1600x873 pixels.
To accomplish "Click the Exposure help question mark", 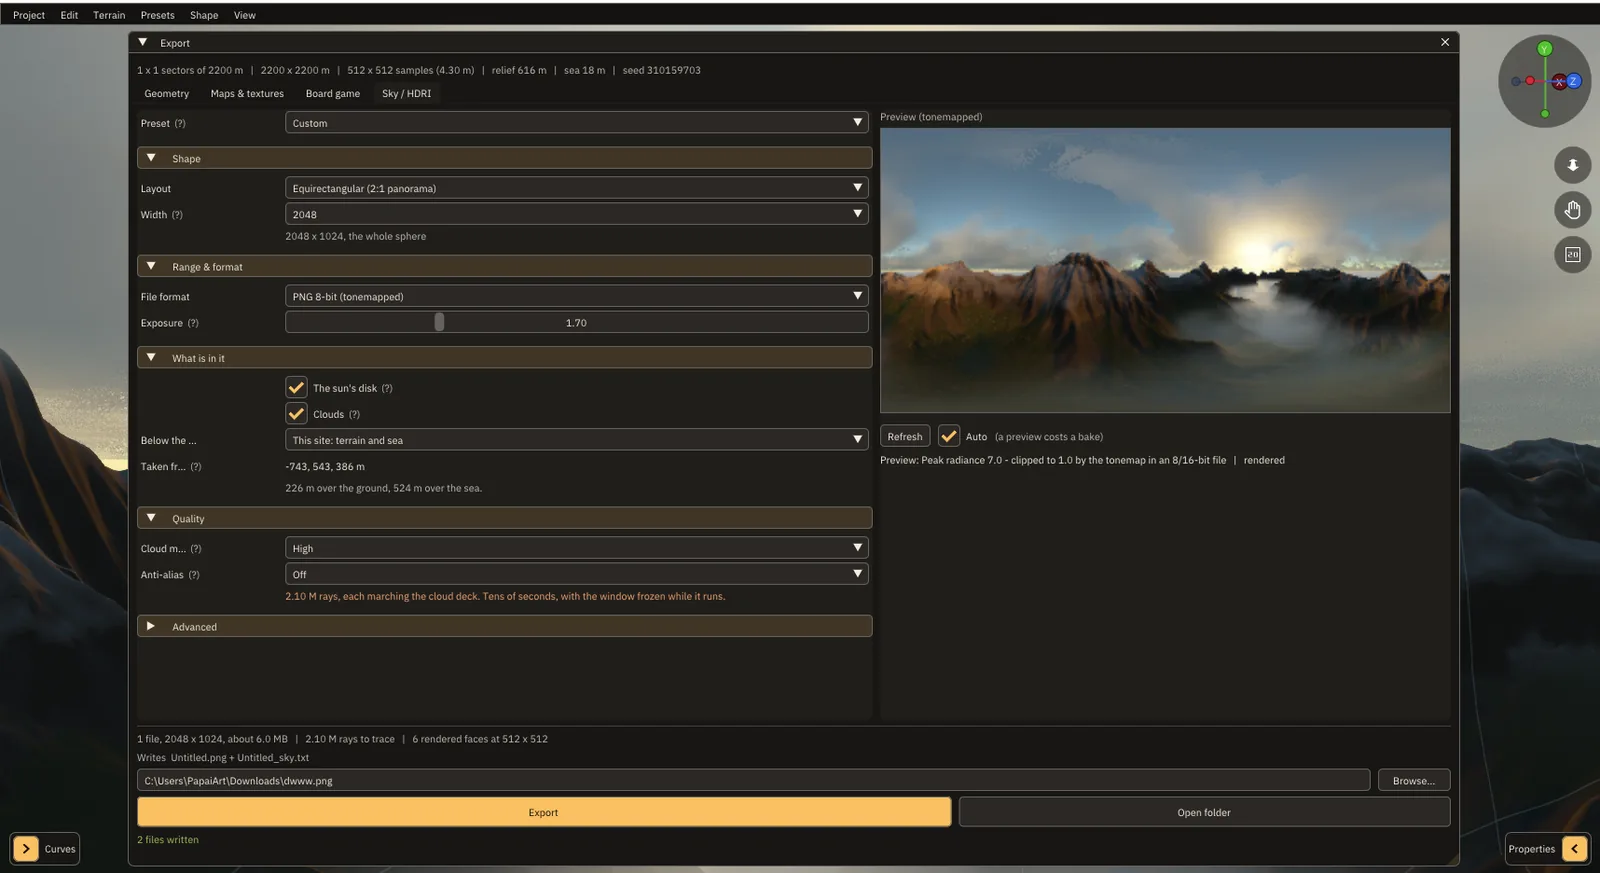I will point(193,323).
